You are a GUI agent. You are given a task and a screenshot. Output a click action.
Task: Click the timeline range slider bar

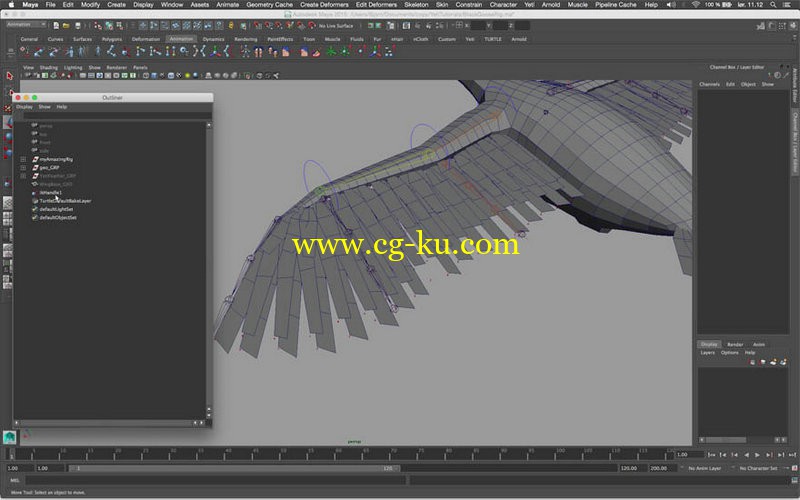[x=234, y=468]
